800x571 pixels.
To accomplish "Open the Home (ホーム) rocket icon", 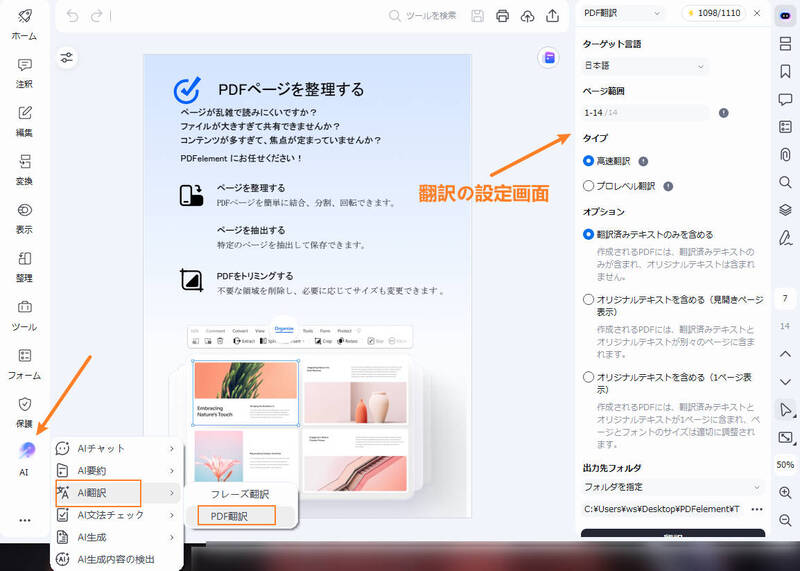I will [24, 23].
